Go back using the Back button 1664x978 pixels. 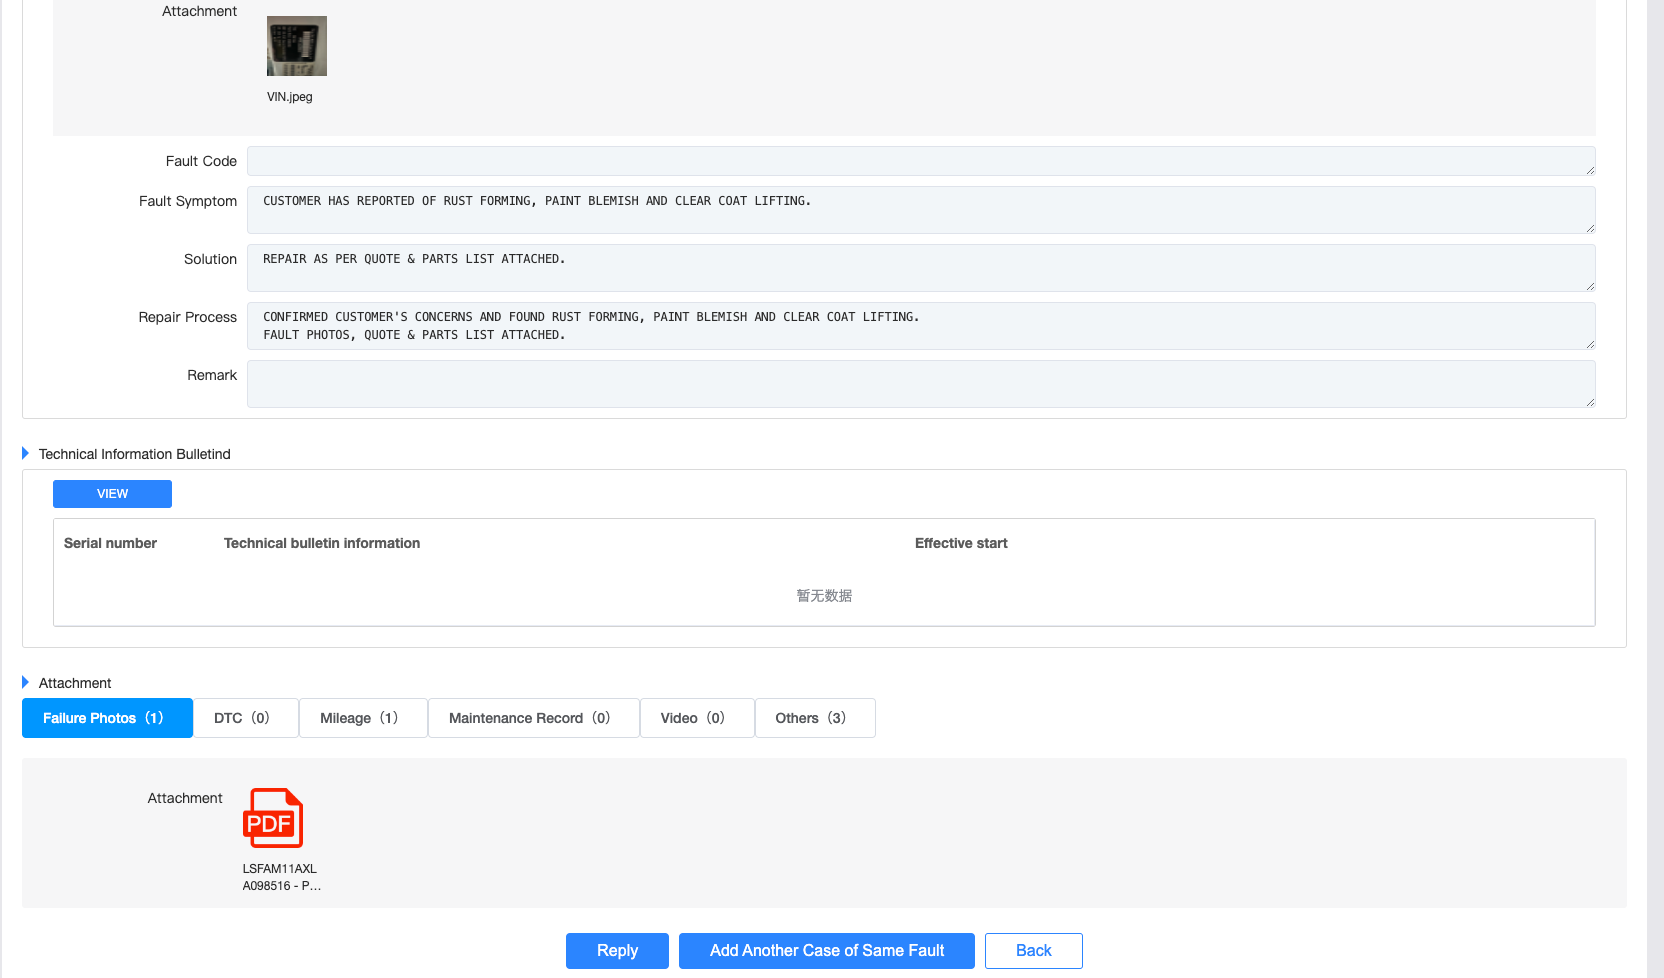tap(1033, 951)
